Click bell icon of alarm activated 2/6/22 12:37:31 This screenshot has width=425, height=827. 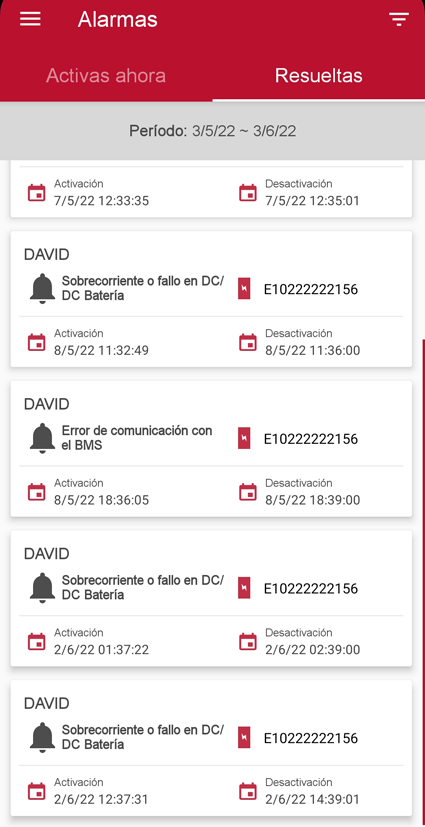pyautogui.click(x=42, y=737)
